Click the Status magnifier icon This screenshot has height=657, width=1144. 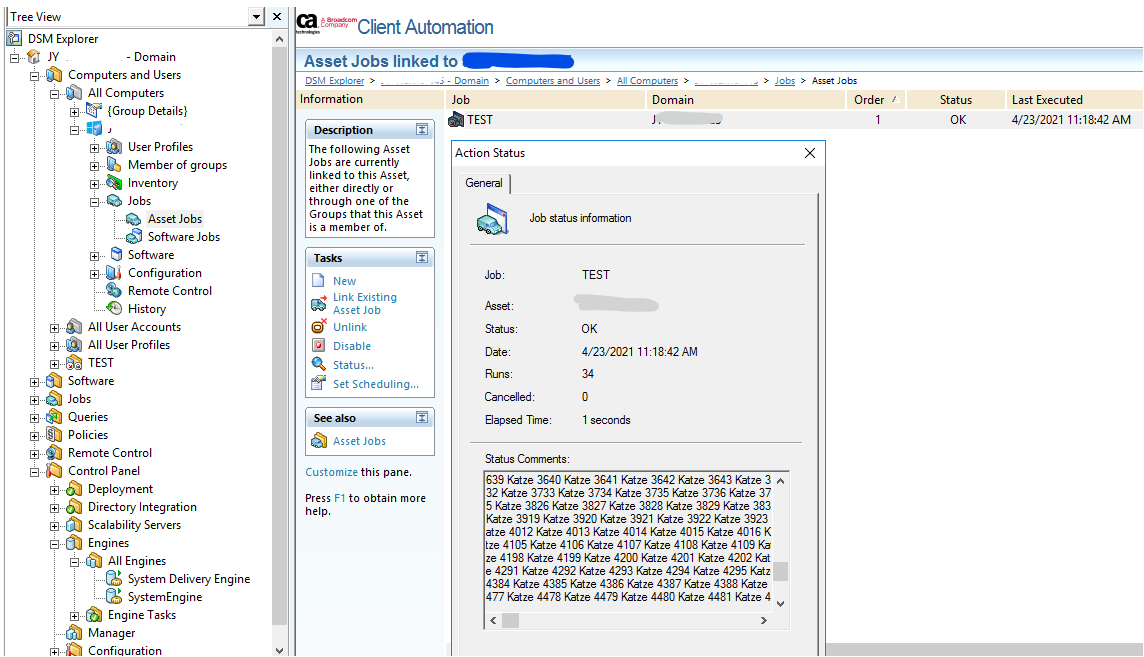(319, 364)
